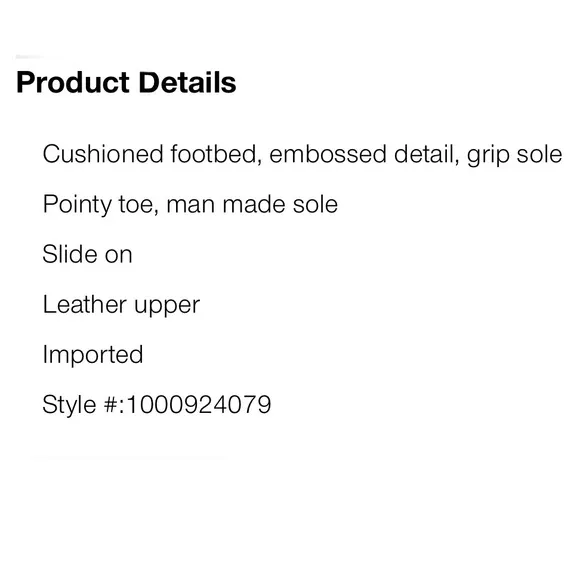The image size is (580, 580).
Task: Click the style number 1000924079
Action: (x=199, y=404)
